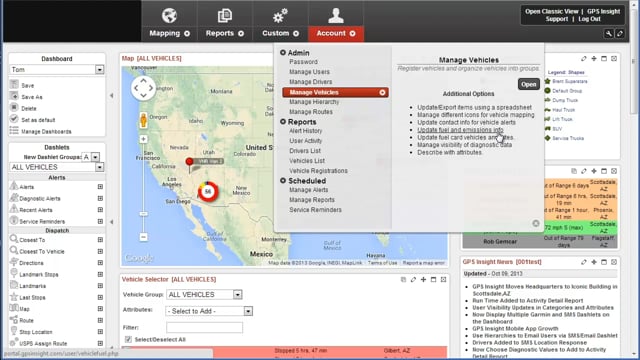Click Open Classic View link
Screen dimensions: 640x360
pos(552,11)
